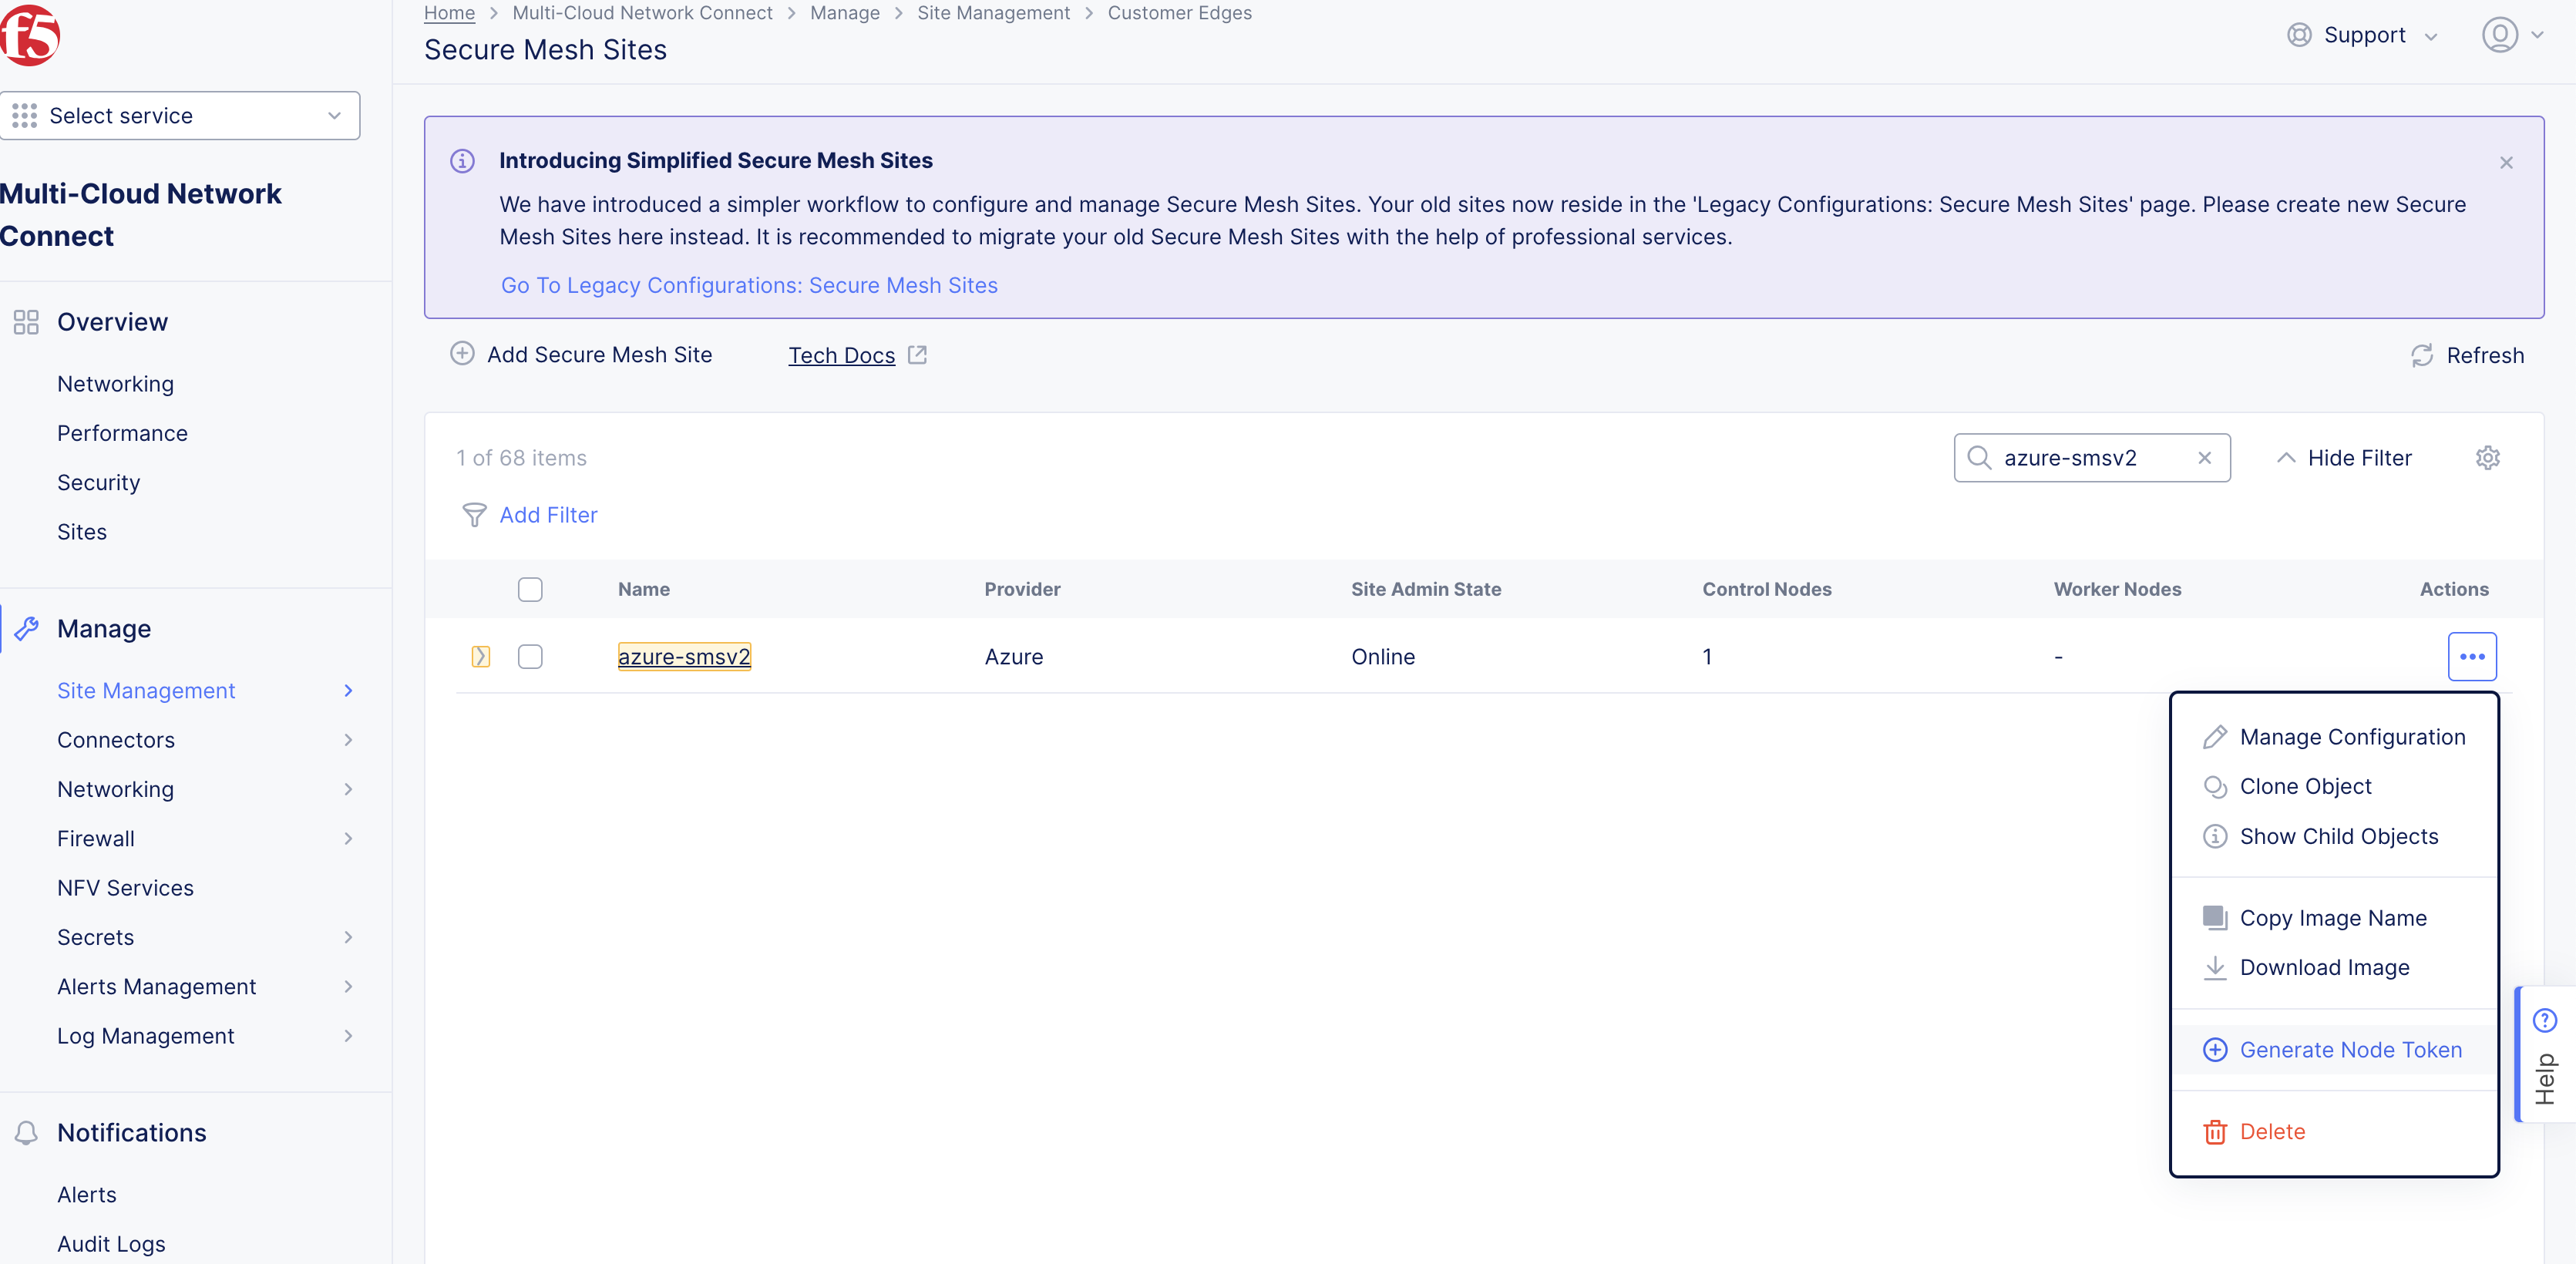Open the table column settings gear icon

[2489, 457]
